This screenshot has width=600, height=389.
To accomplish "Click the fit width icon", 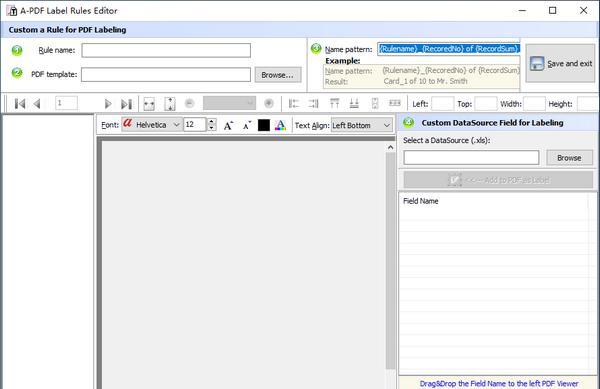I will pos(149,104).
